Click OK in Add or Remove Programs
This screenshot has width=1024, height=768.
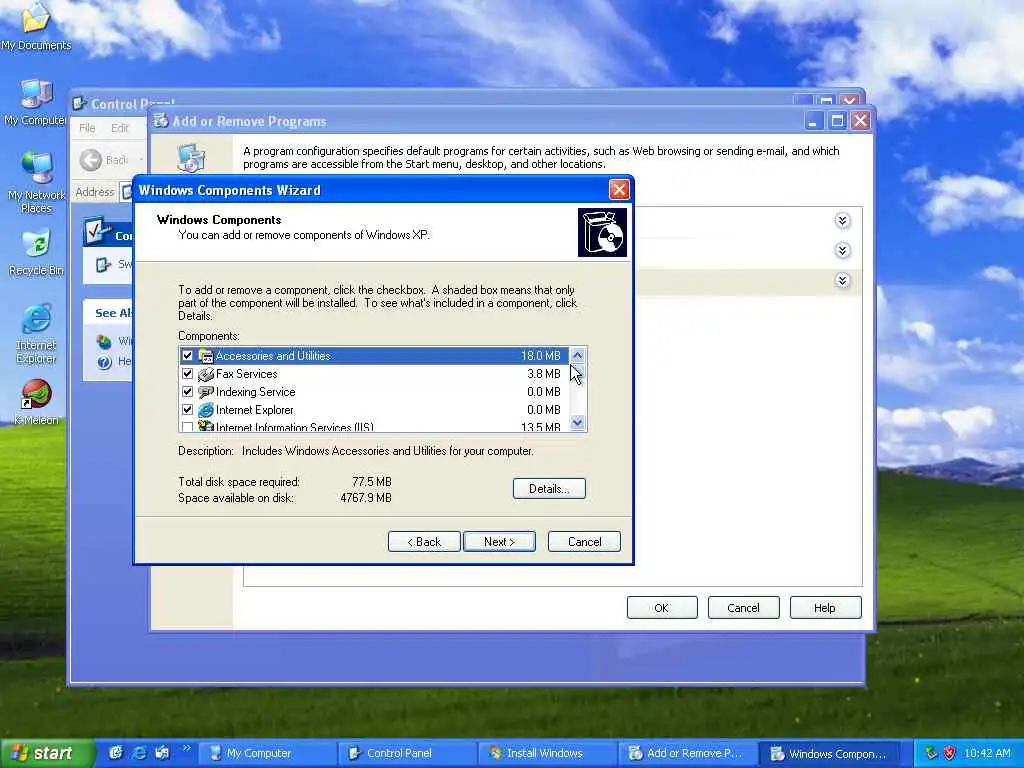point(662,608)
